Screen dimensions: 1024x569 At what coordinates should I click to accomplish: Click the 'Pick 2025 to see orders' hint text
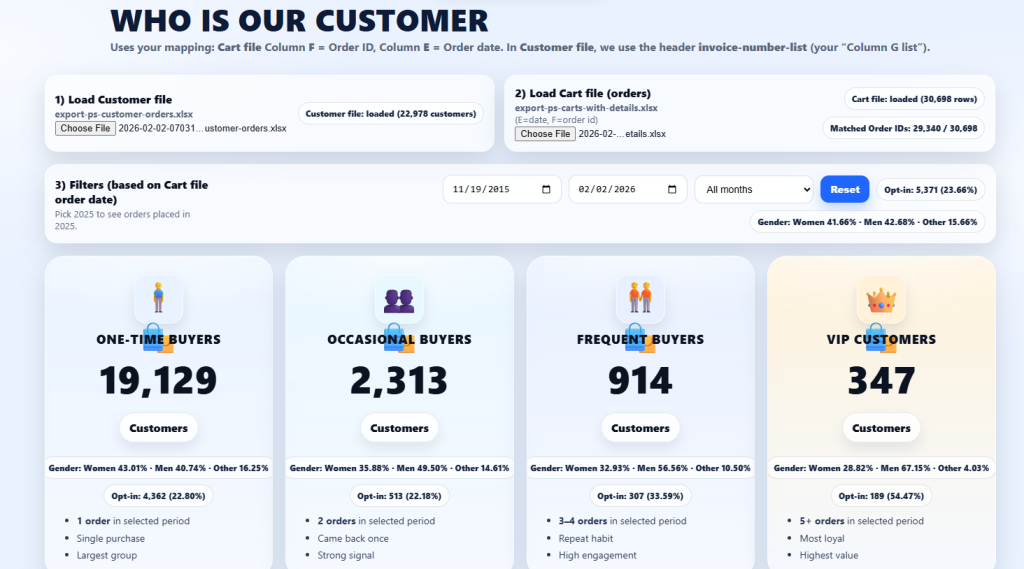point(122,220)
